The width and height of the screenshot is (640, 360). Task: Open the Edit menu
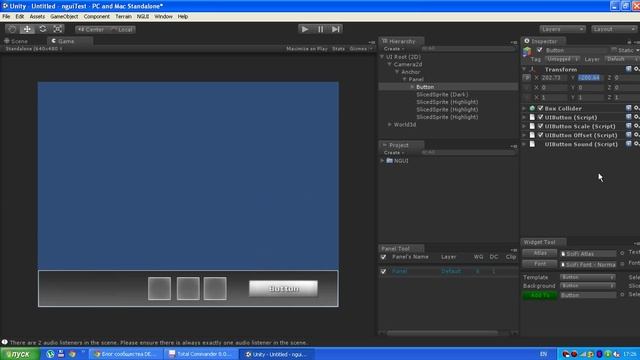coord(20,17)
